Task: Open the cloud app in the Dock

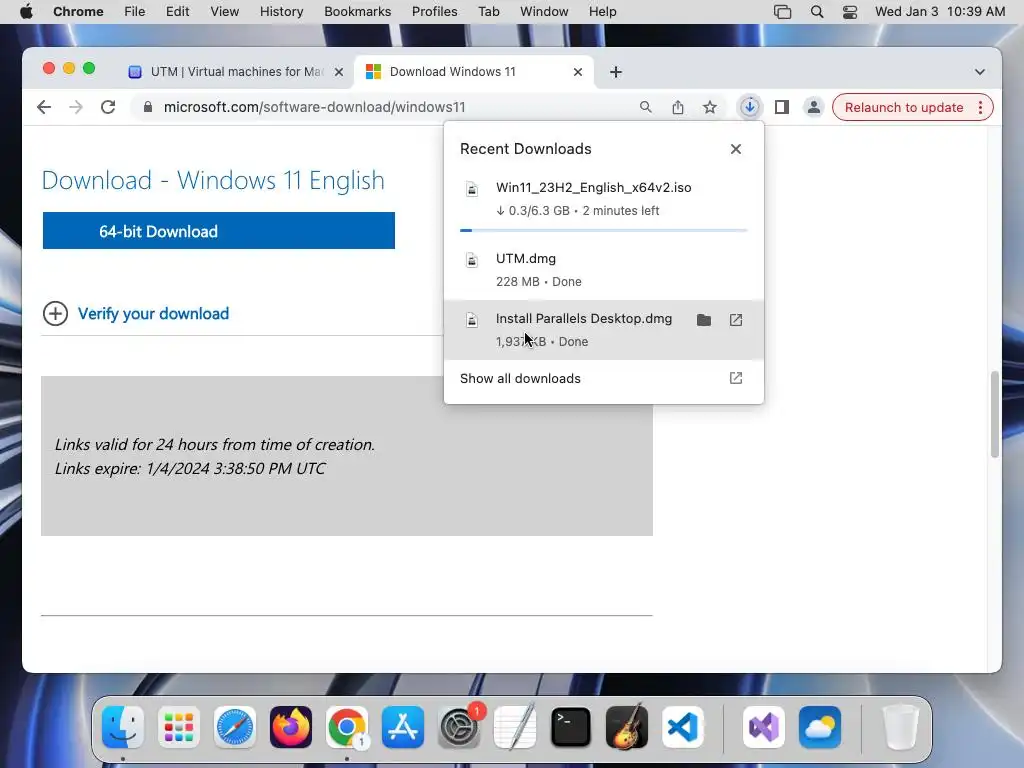Action: pos(820,727)
